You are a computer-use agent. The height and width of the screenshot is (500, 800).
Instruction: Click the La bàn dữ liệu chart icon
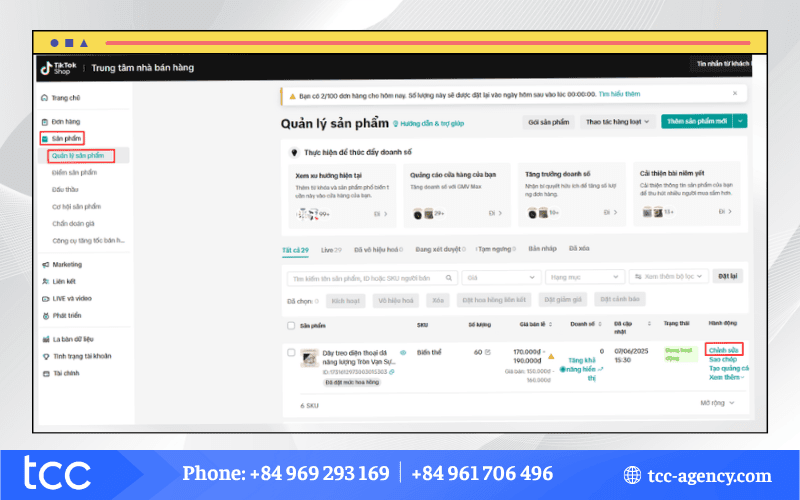[x=44, y=339]
